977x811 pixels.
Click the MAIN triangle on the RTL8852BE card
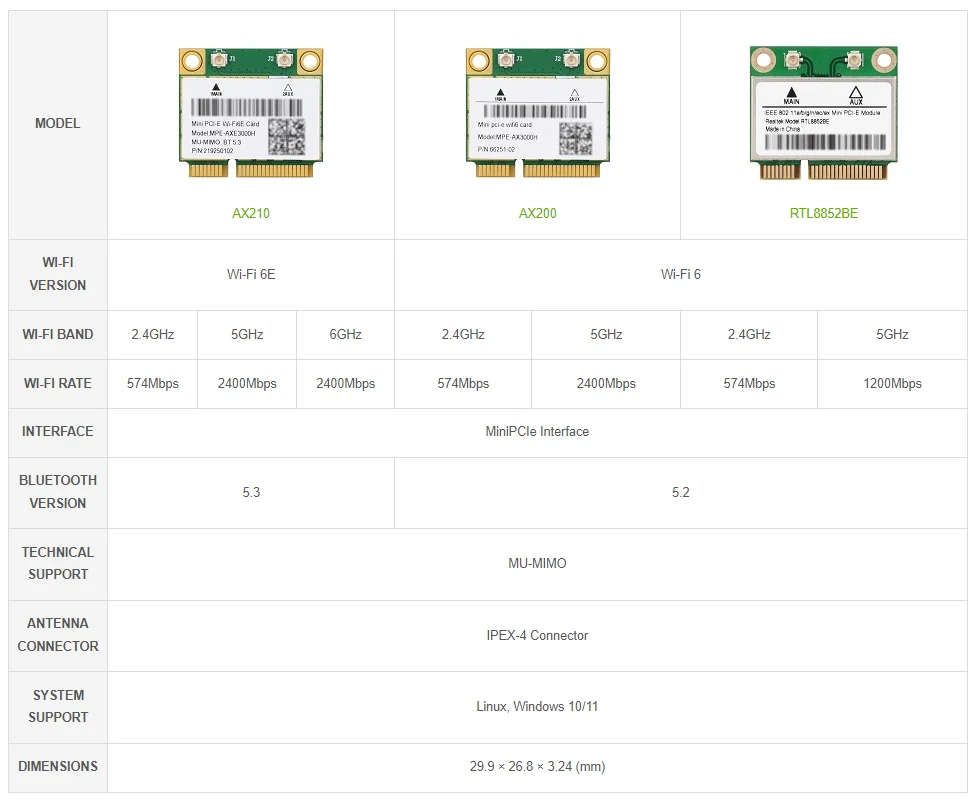pyautogui.click(x=791, y=93)
